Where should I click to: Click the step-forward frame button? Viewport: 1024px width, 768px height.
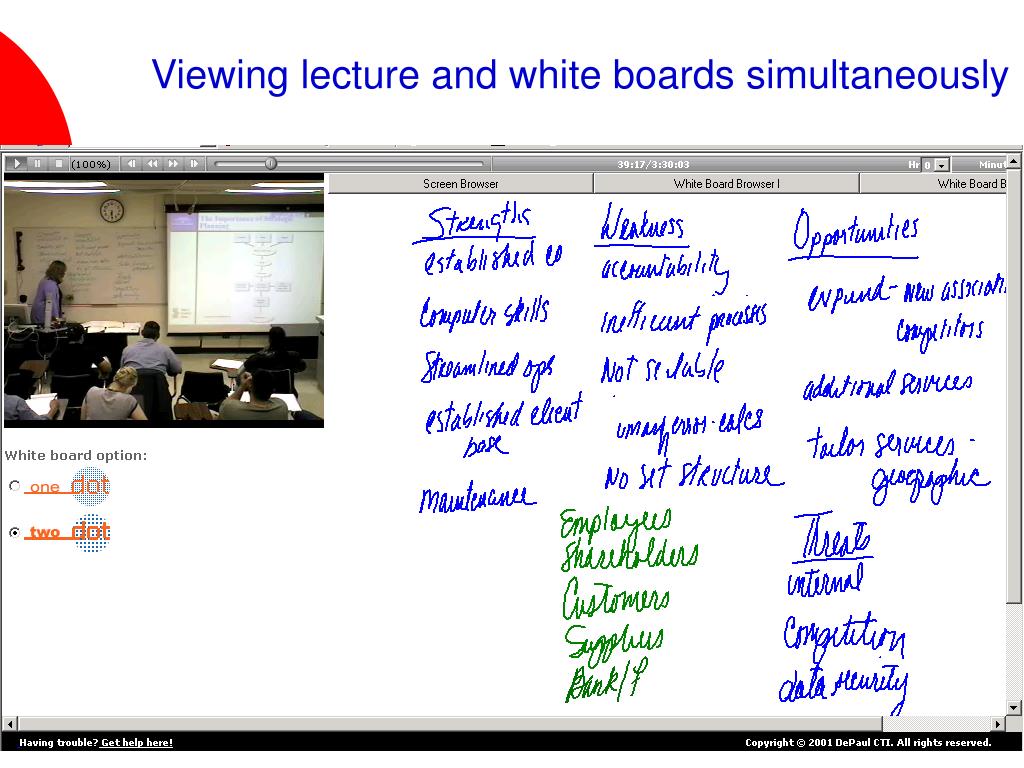(x=194, y=163)
